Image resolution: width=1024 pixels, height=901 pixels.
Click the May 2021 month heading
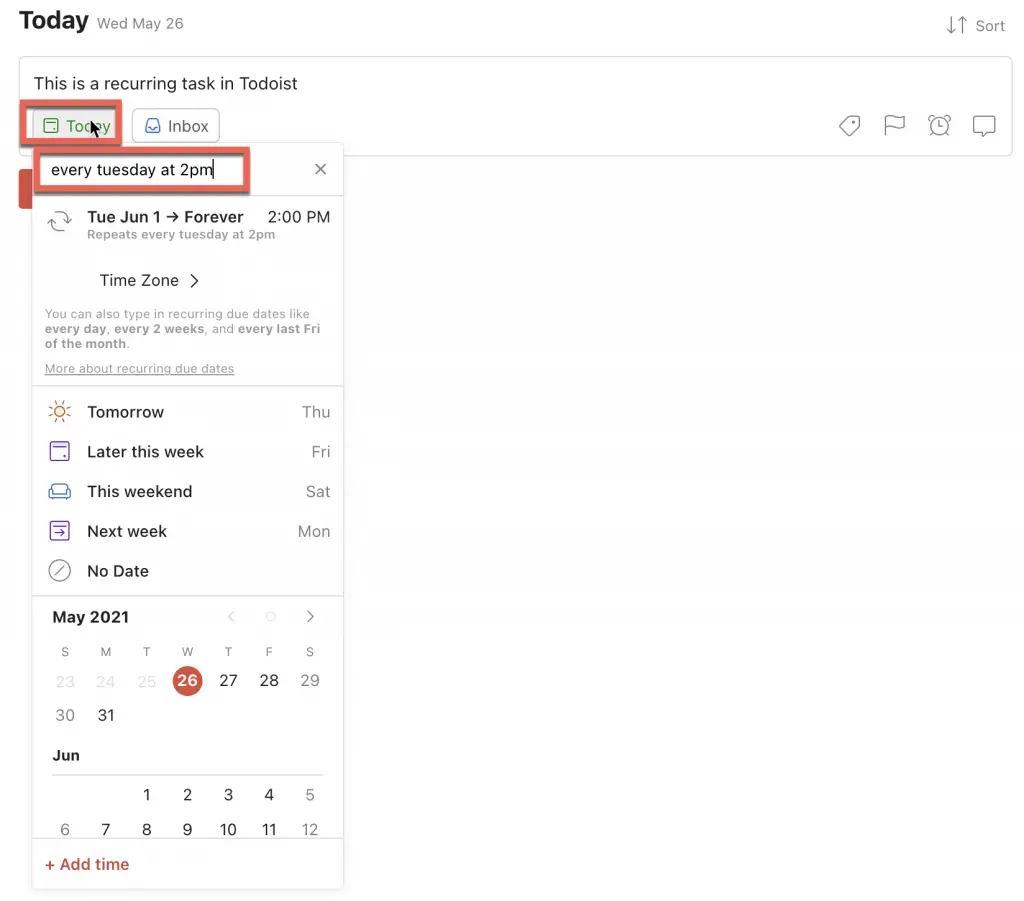click(91, 617)
